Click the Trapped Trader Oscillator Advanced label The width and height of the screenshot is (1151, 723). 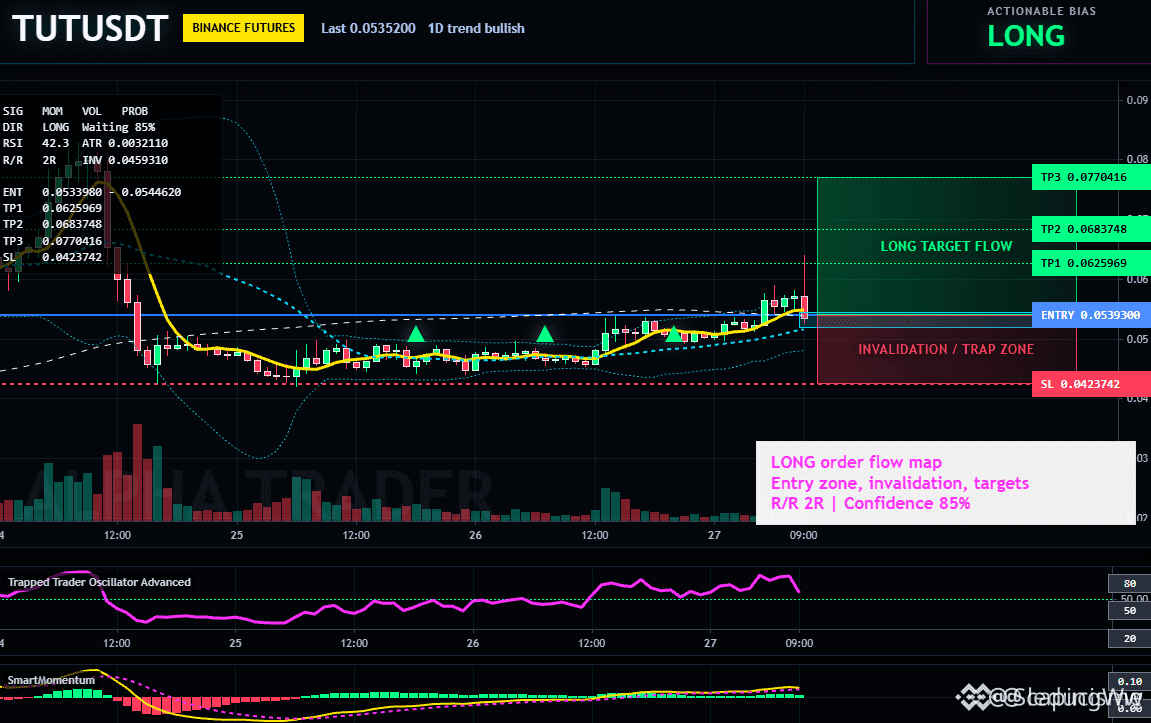click(99, 582)
